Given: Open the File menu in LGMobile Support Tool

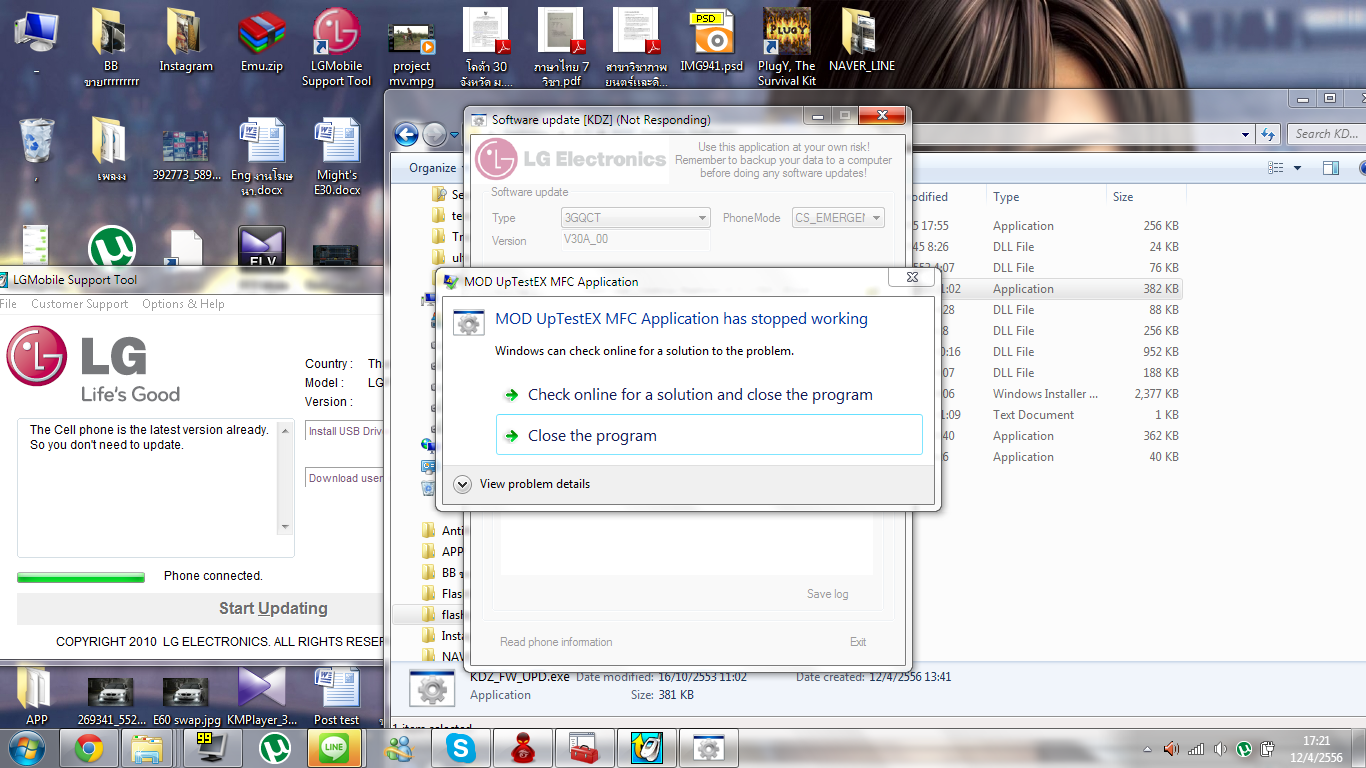Looking at the screenshot, I should coord(8,304).
